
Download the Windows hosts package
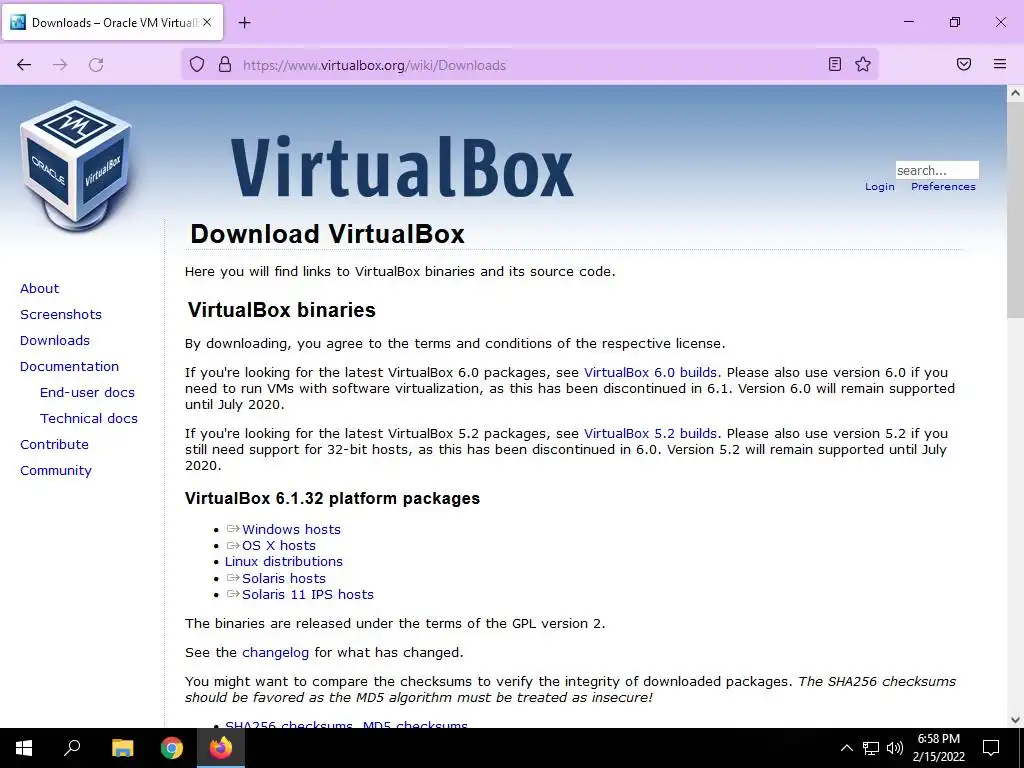[291, 530]
